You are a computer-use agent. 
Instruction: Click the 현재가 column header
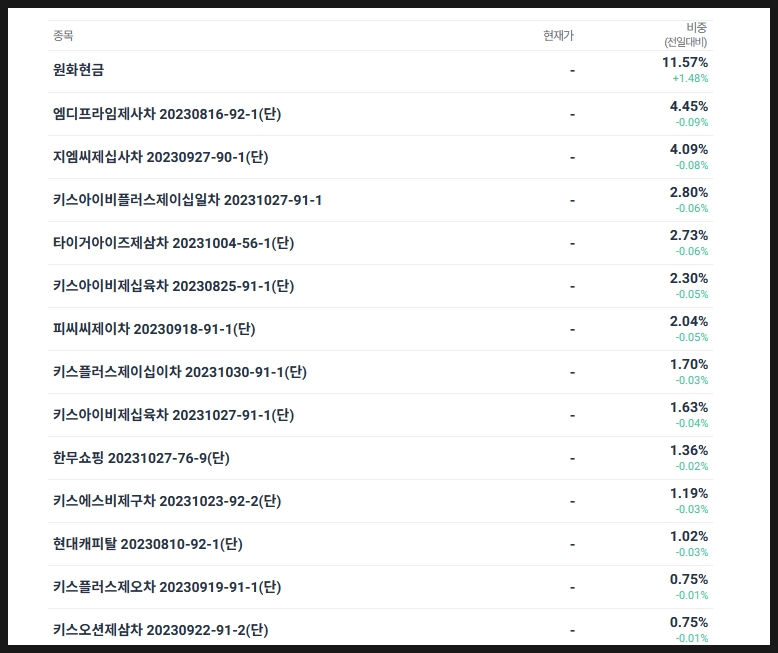point(558,35)
